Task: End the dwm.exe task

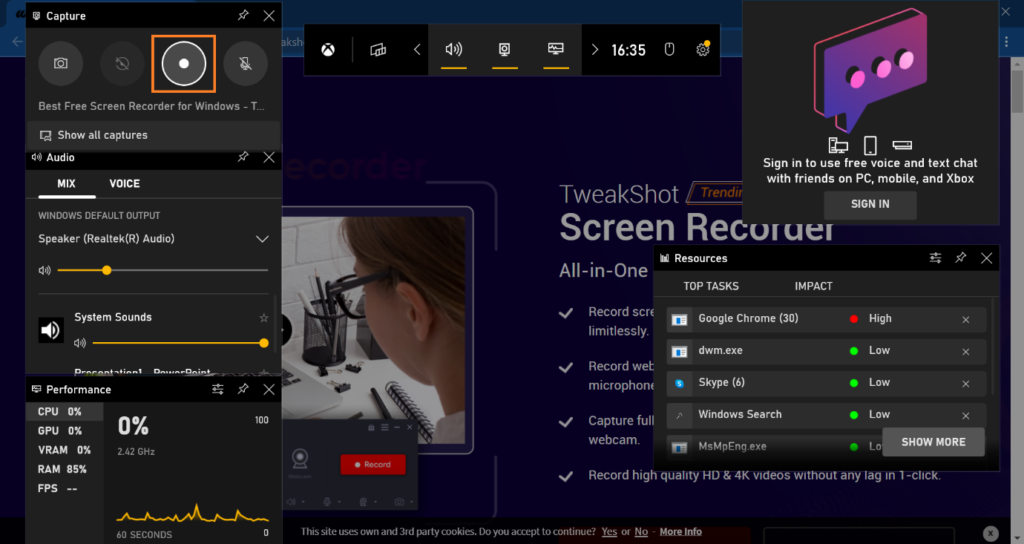Action: tap(966, 351)
